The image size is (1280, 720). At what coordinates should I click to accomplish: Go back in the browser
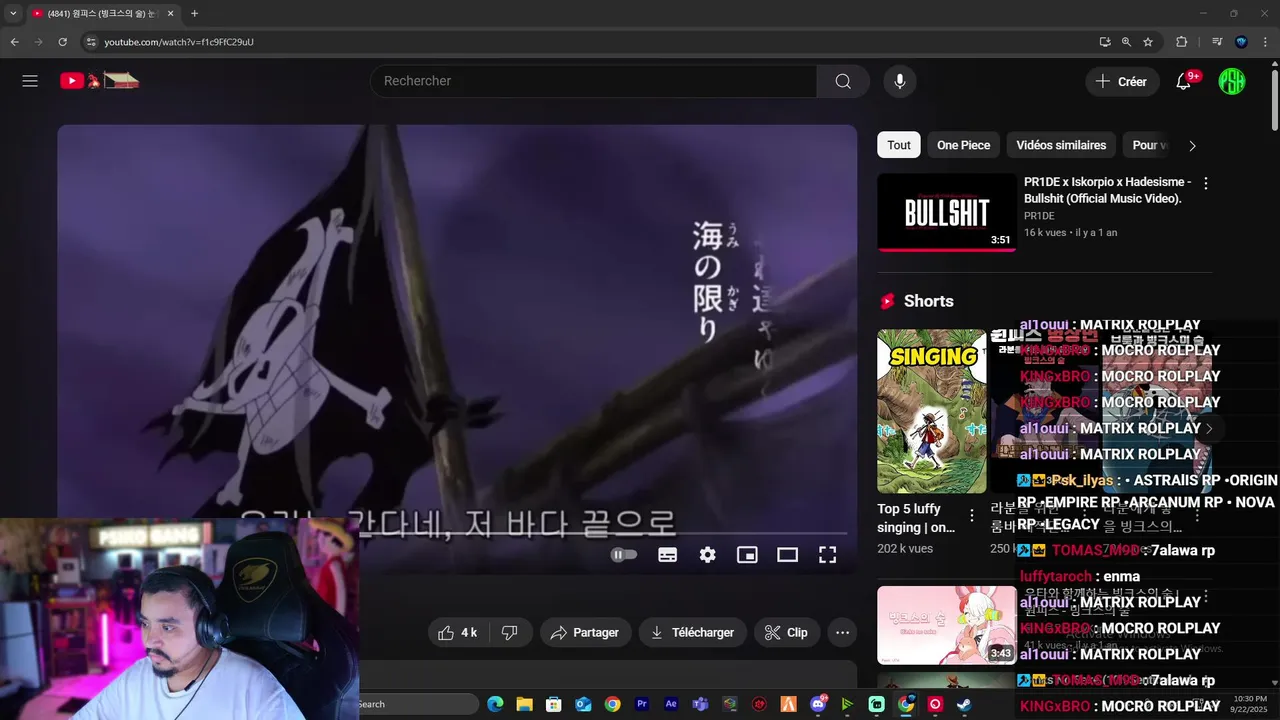14,42
